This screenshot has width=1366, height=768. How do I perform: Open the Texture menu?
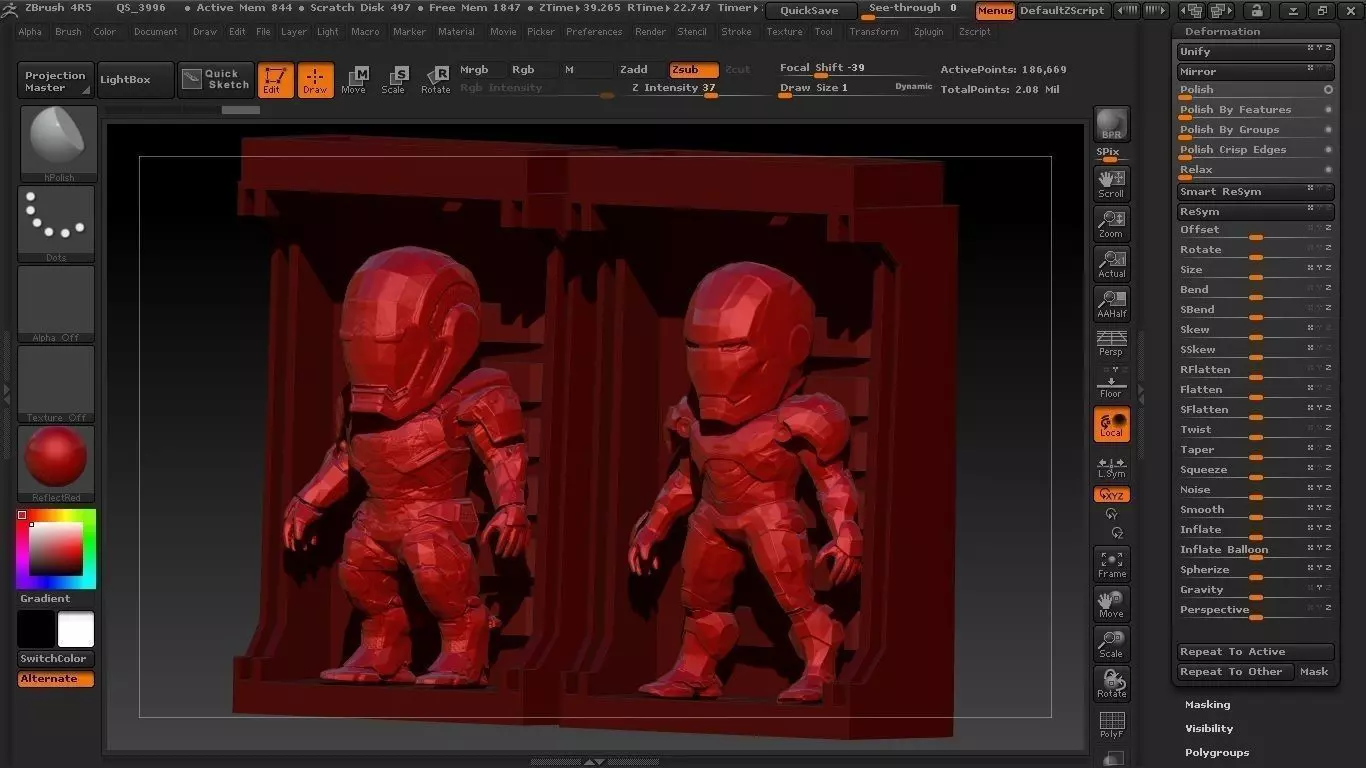coord(784,32)
